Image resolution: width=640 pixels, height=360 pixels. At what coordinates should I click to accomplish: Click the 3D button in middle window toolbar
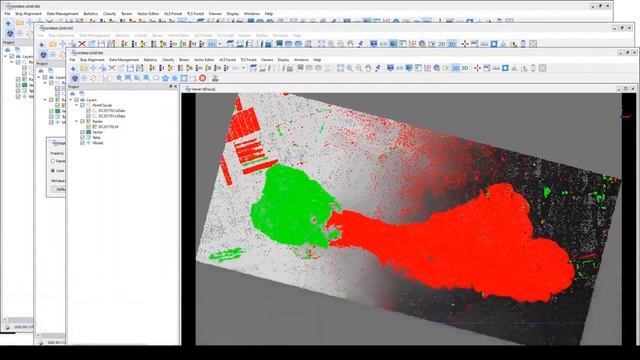coord(452,44)
